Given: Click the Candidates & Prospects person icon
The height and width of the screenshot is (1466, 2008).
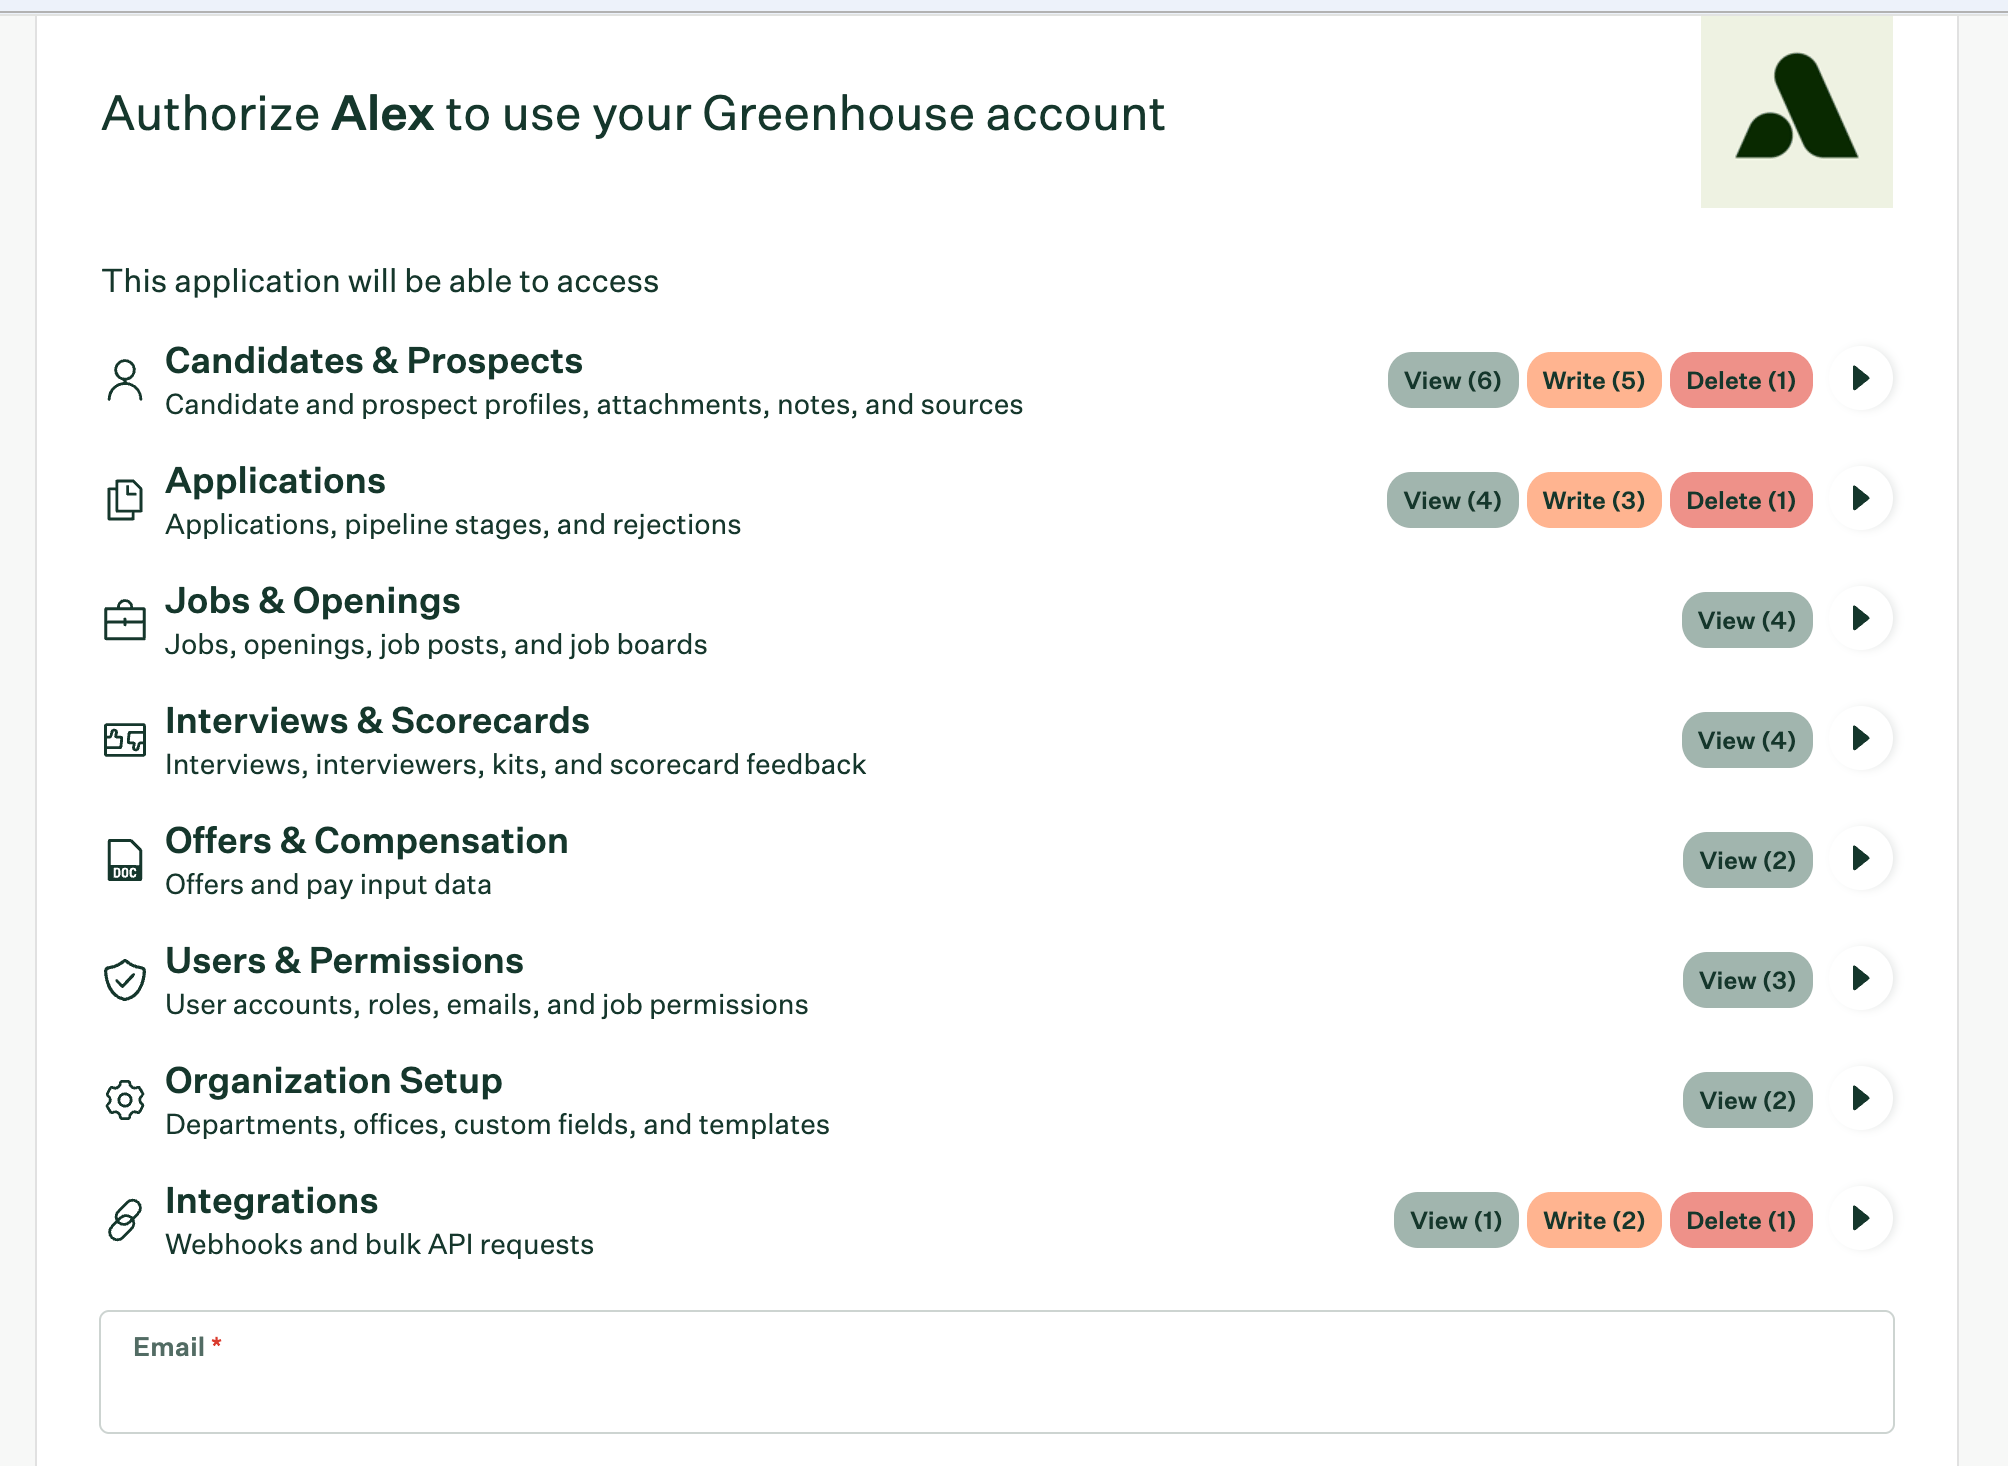Looking at the screenshot, I should (125, 380).
